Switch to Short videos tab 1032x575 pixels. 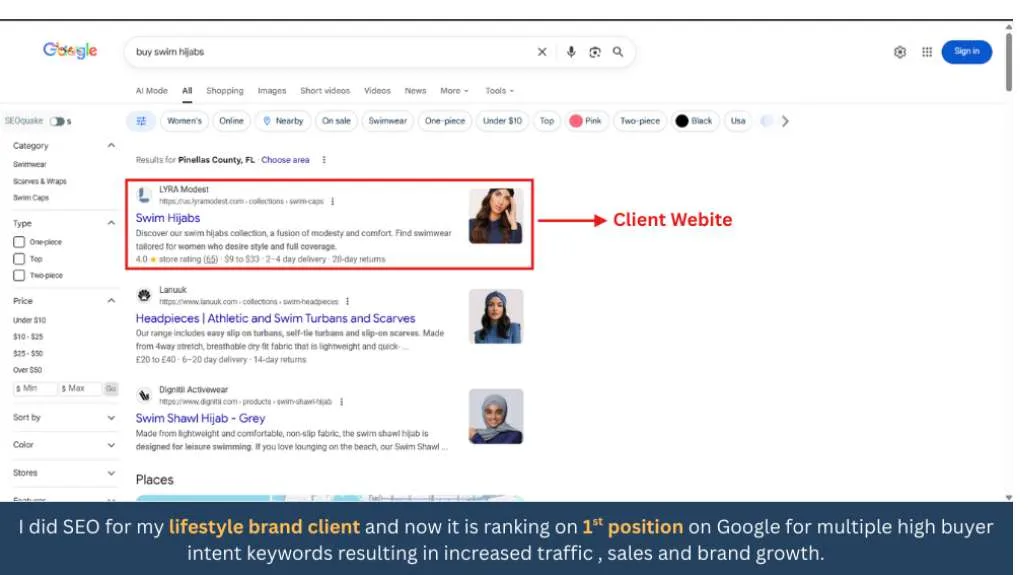click(x=325, y=91)
